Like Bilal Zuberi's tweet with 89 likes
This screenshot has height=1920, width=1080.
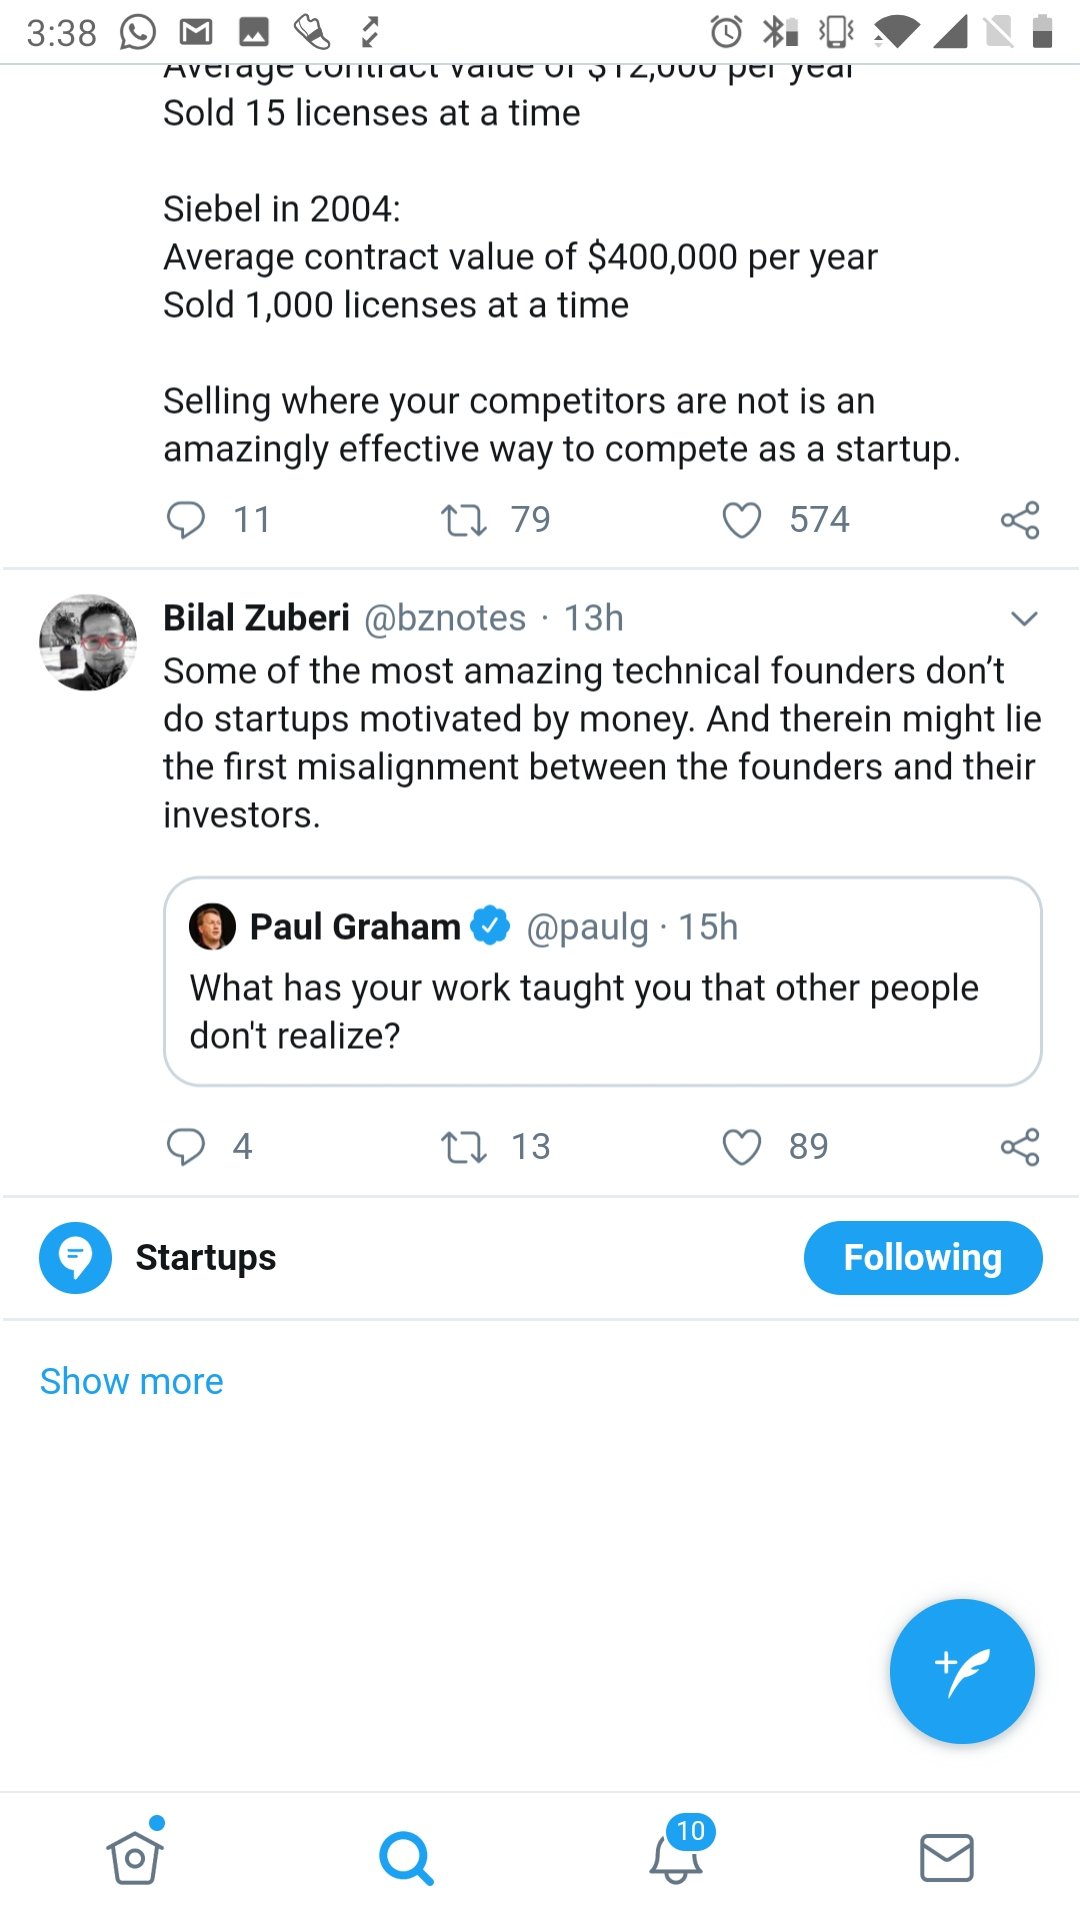tap(742, 1147)
